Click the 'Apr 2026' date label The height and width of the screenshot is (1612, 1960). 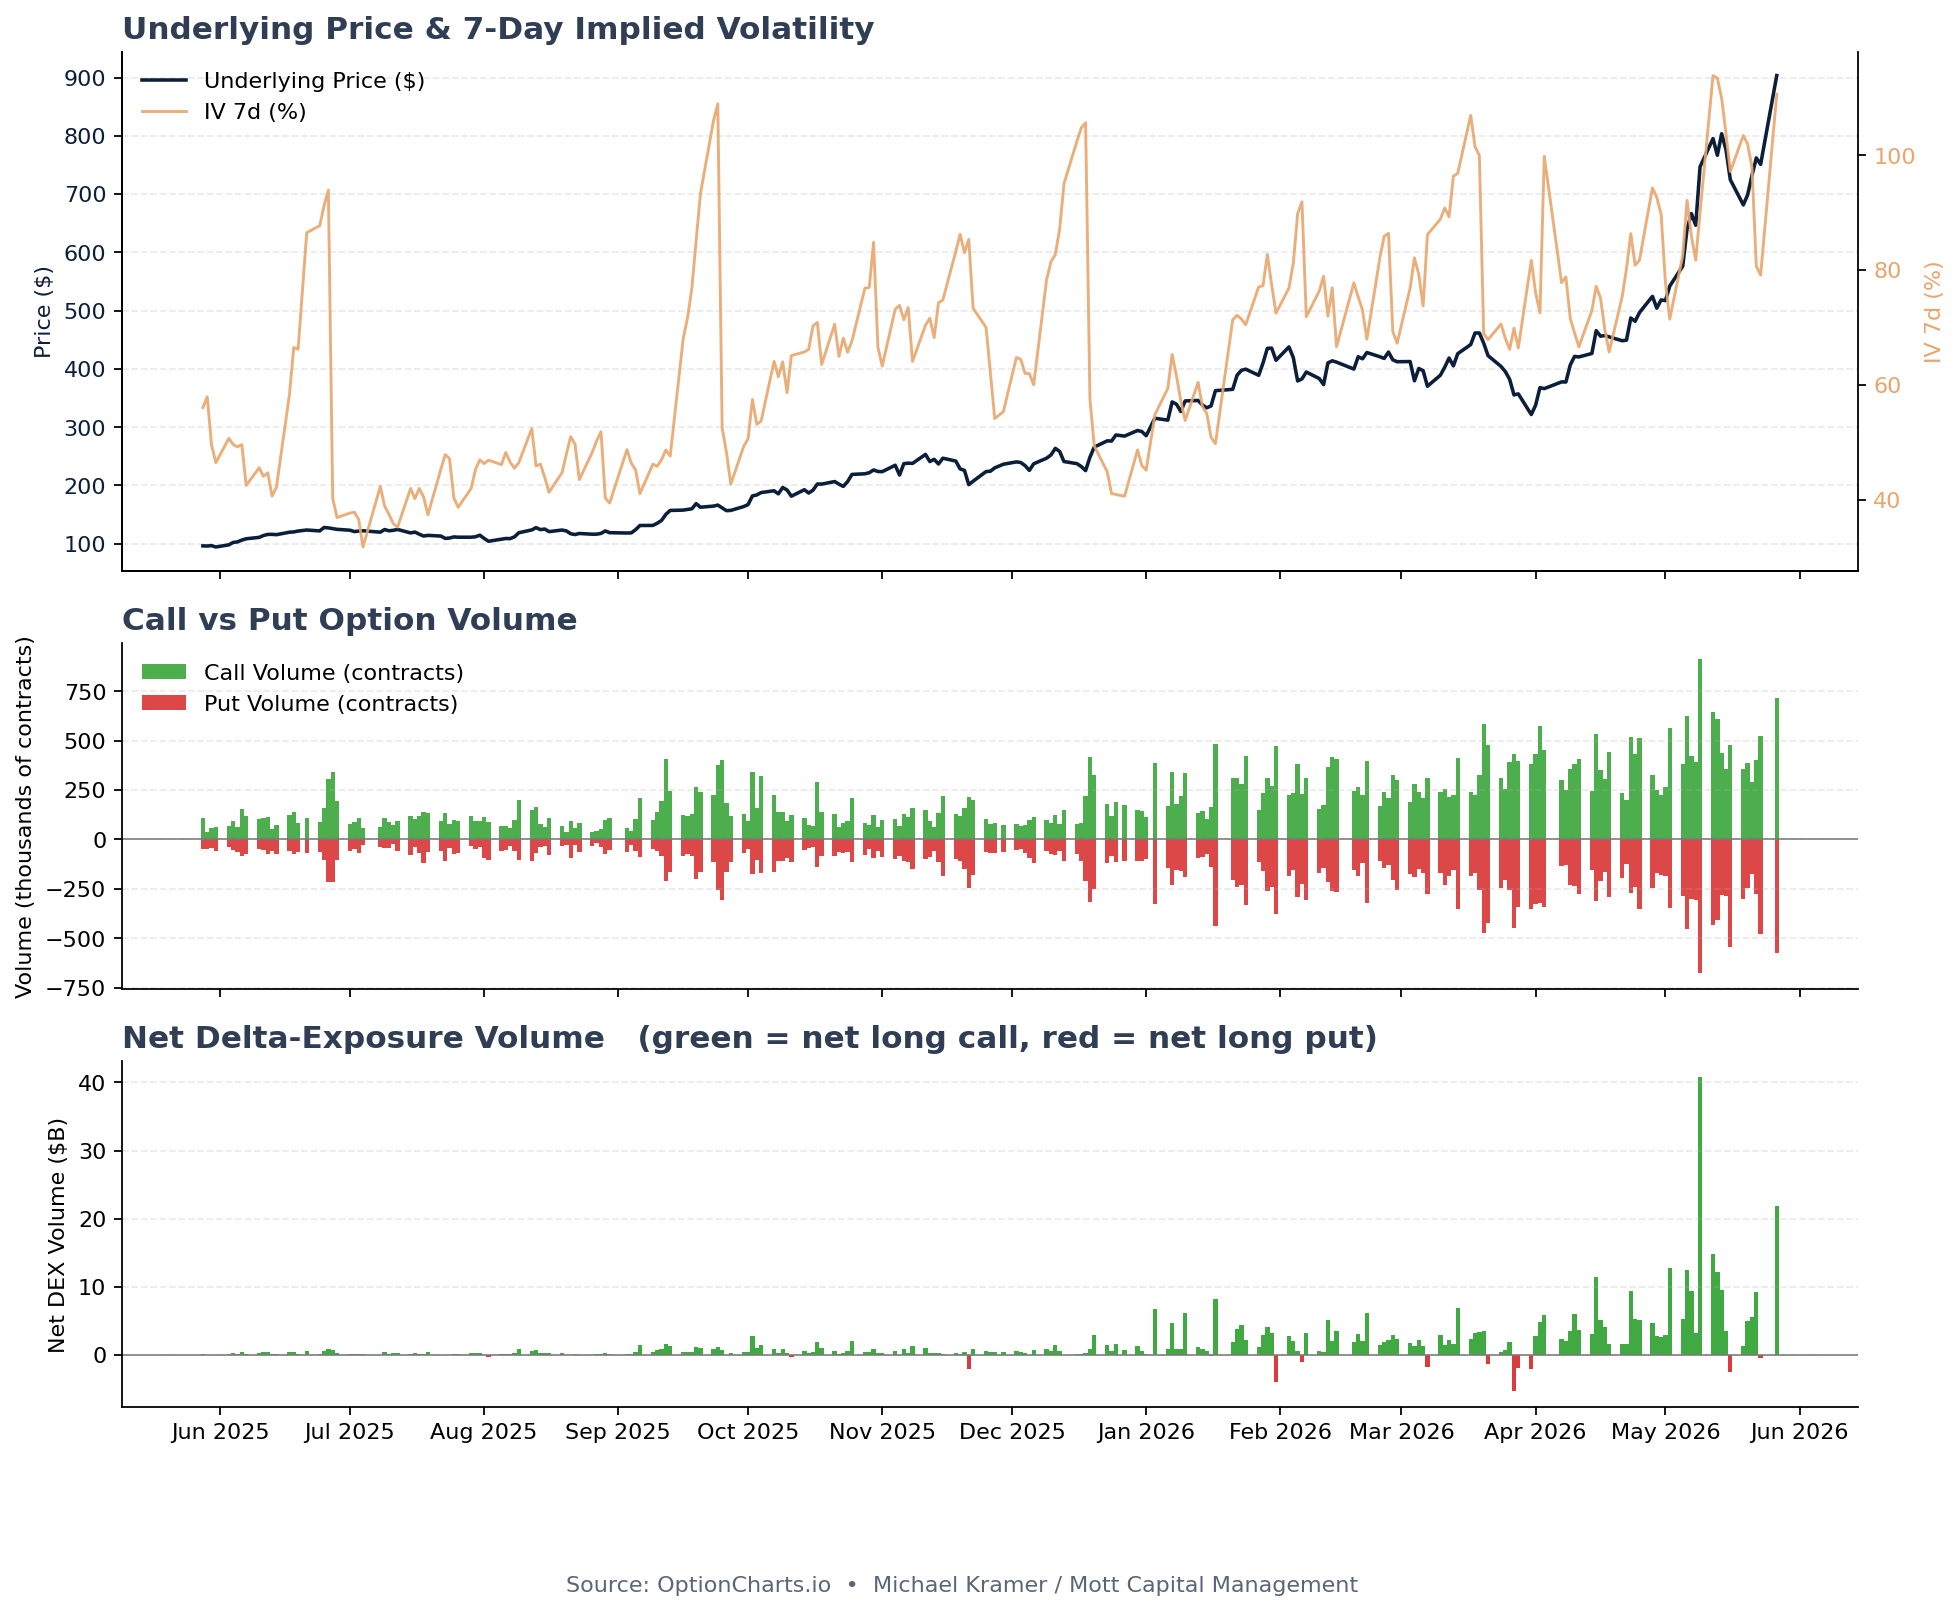pyautogui.click(x=1535, y=1432)
